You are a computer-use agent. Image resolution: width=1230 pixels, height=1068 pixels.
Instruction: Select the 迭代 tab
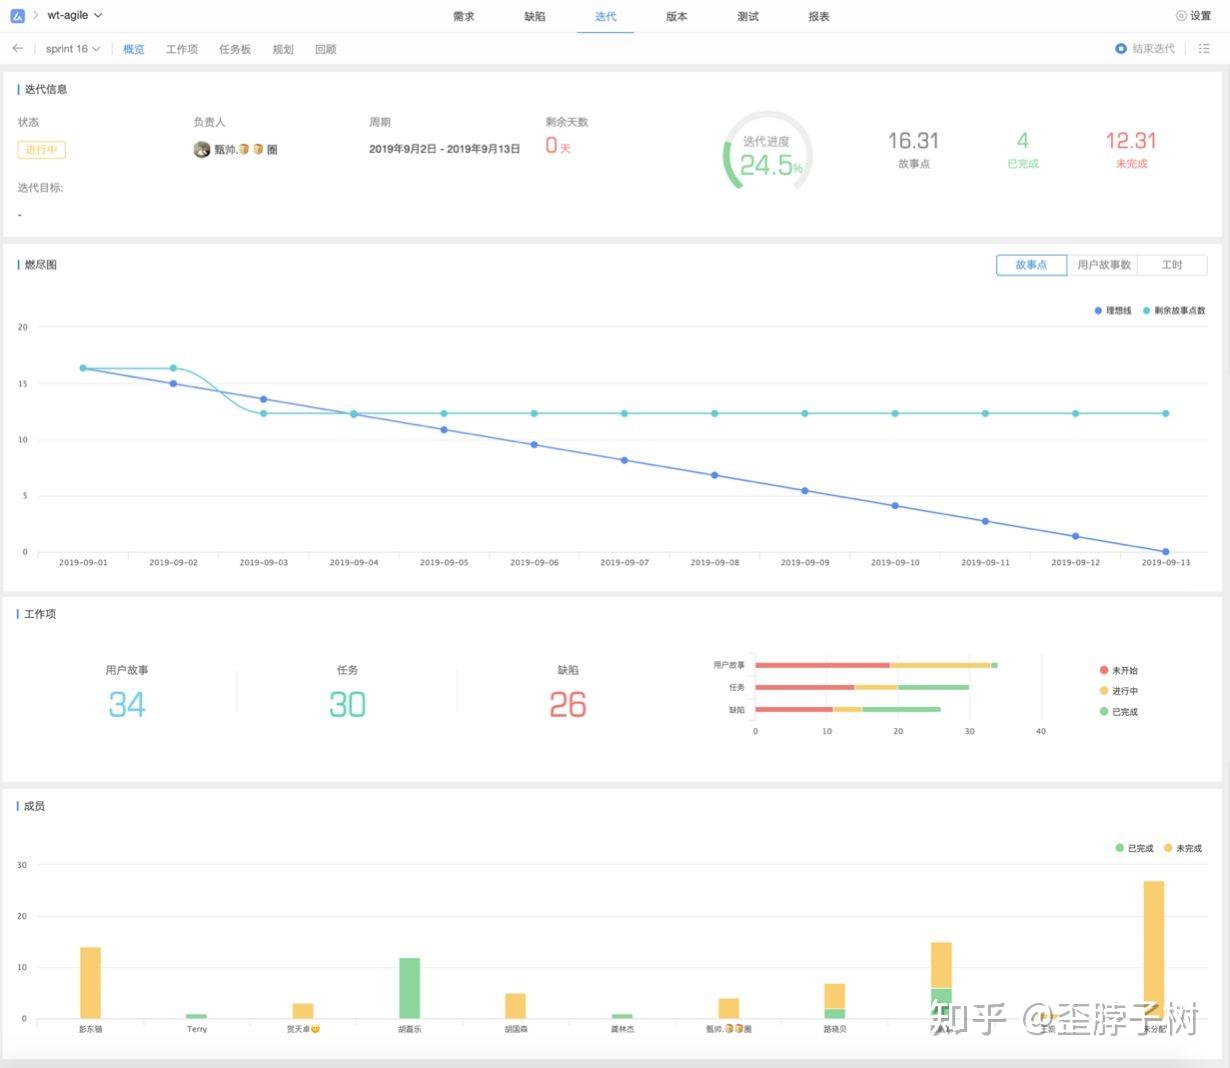point(606,17)
